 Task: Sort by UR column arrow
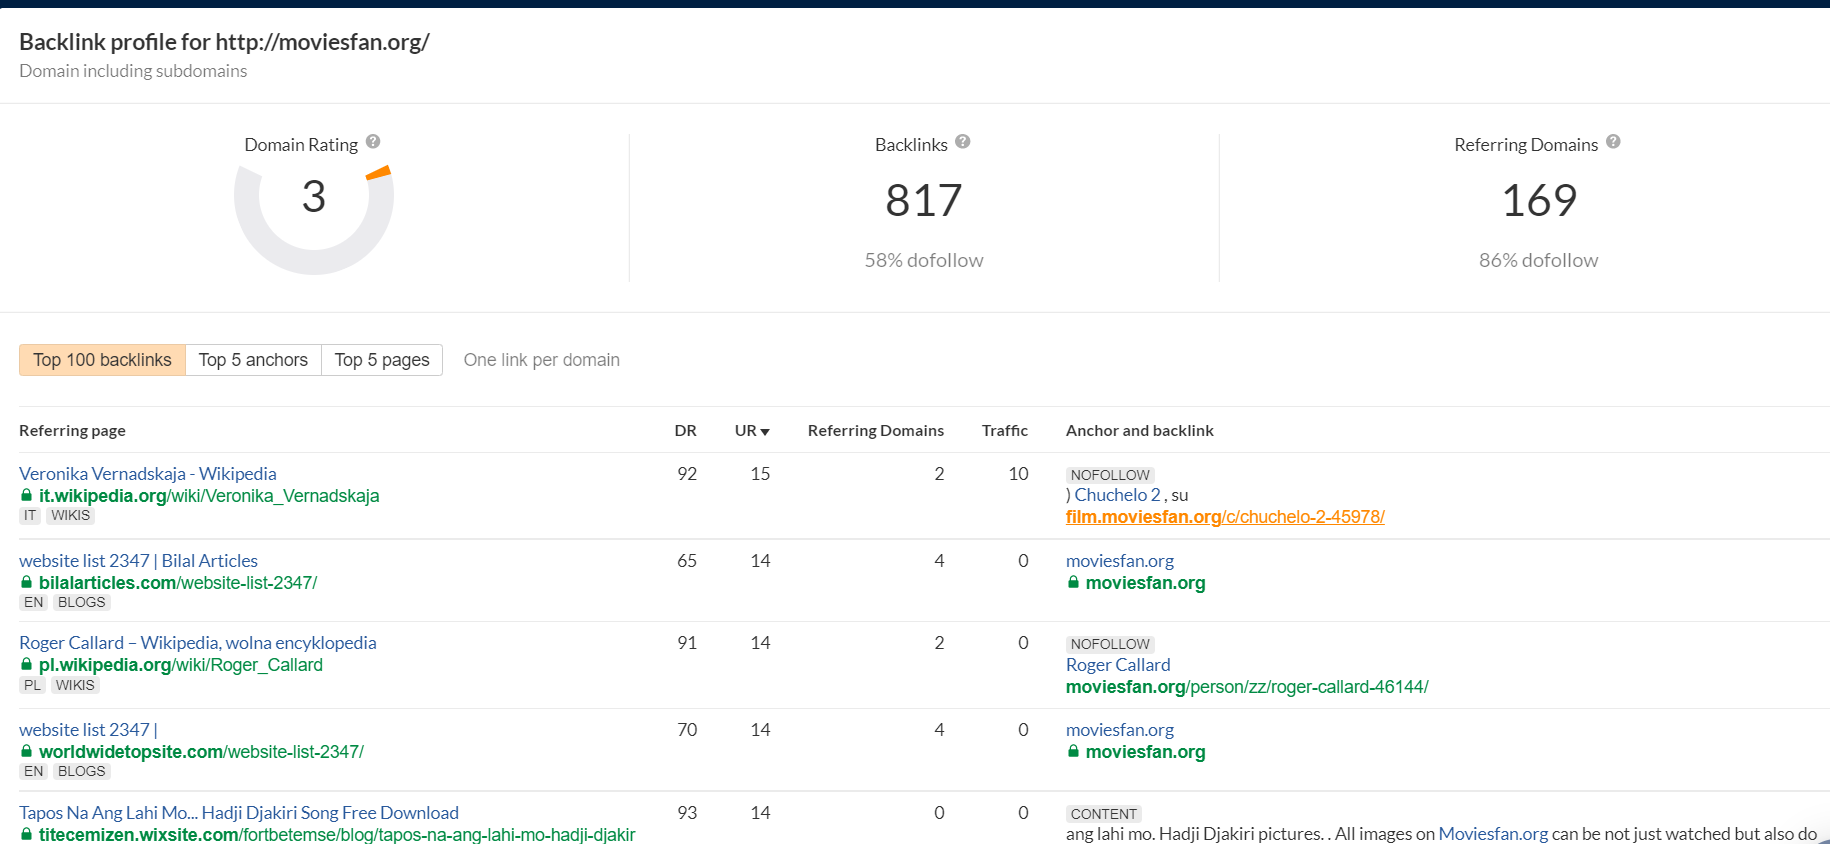tap(765, 432)
